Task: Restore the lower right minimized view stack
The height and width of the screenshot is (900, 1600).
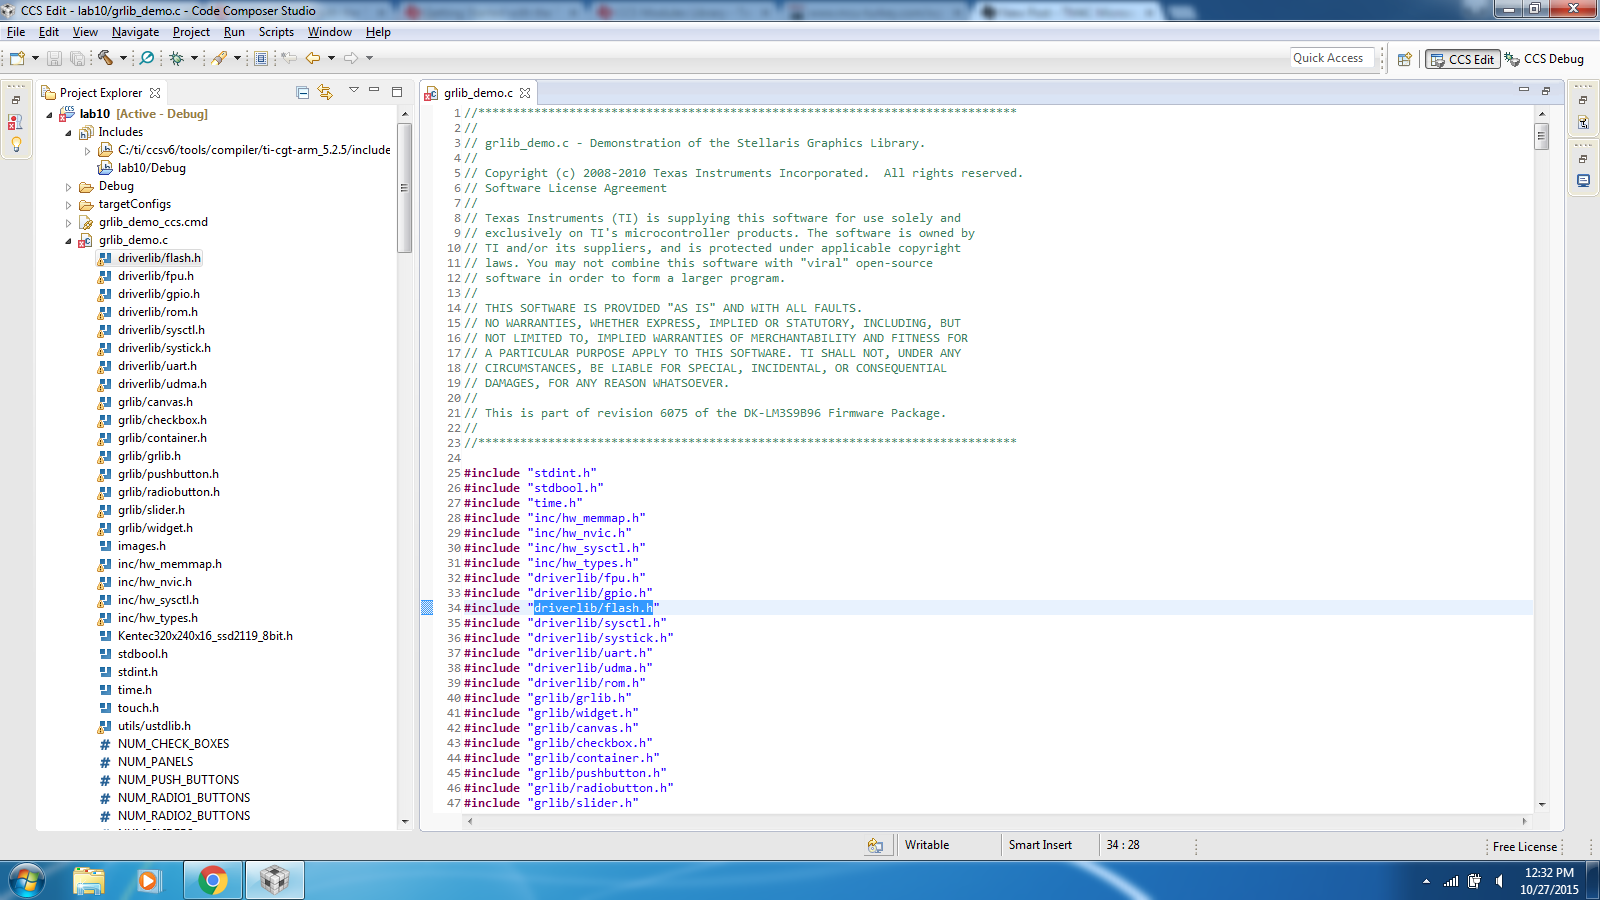Action: click(x=1583, y=159)
